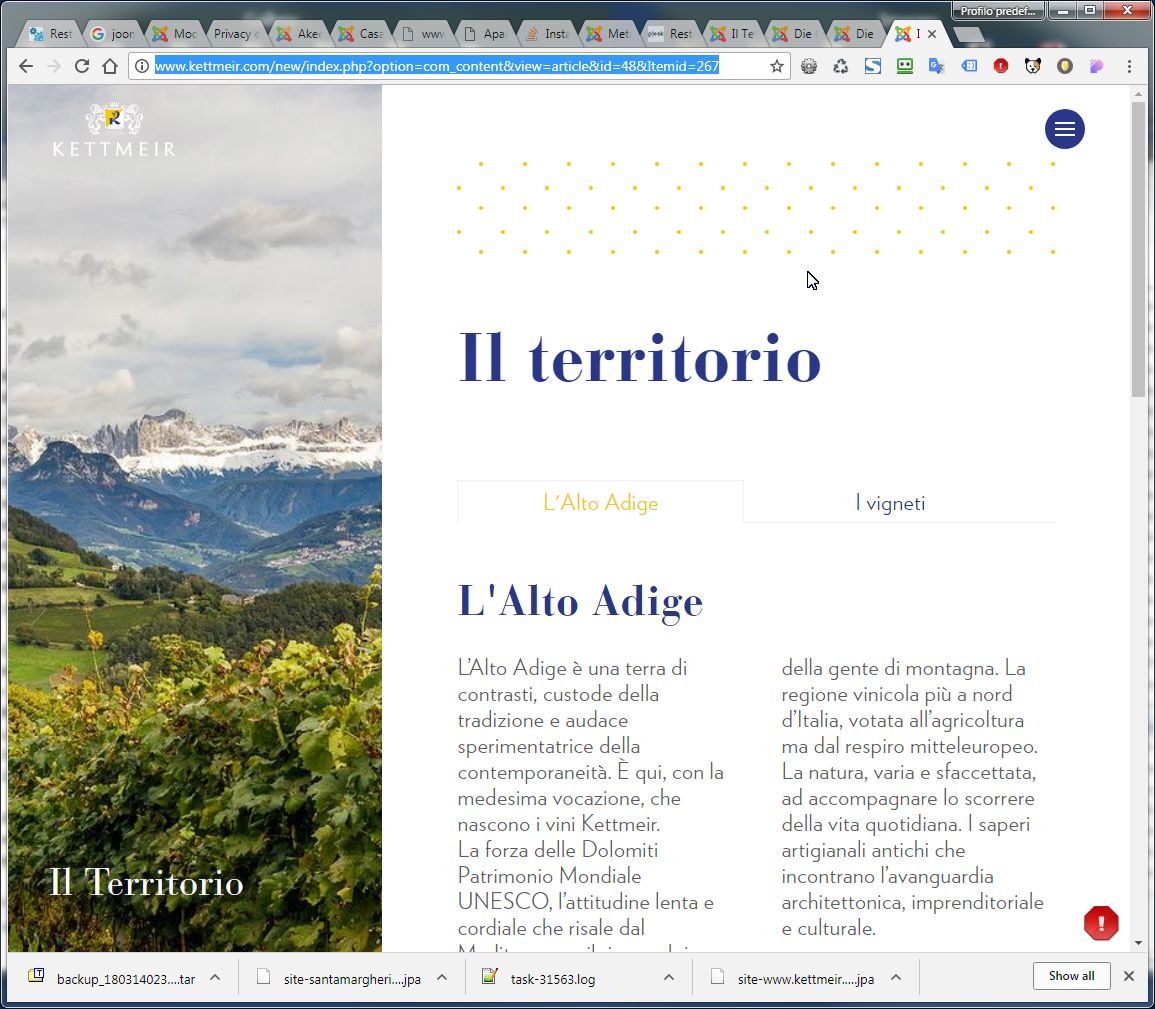This screenshot has width=1155, height=1009.
Task: Expand options for backup_180314023 tar download
Action: pyautogui.click(x=215, y=977)
